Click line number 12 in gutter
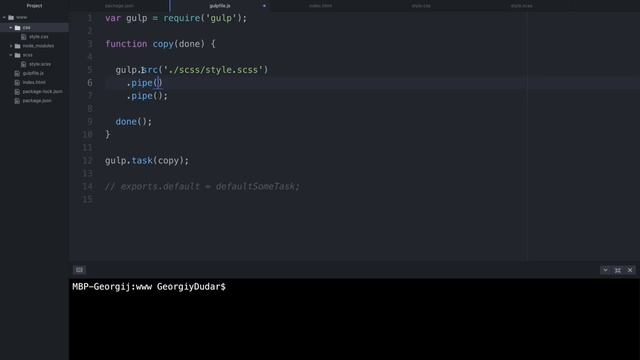 tap(87, 161)
